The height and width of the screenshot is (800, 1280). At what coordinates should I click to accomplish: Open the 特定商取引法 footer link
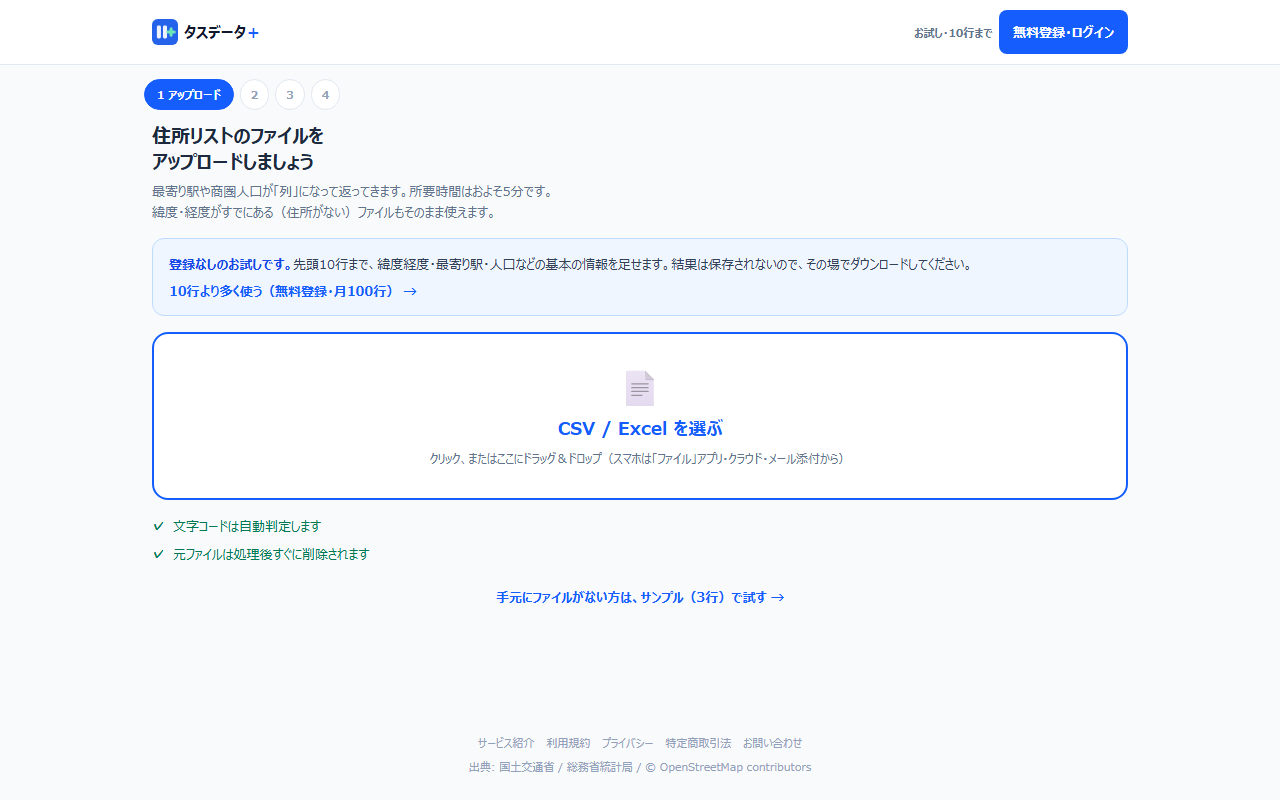(x=698, y=743)
